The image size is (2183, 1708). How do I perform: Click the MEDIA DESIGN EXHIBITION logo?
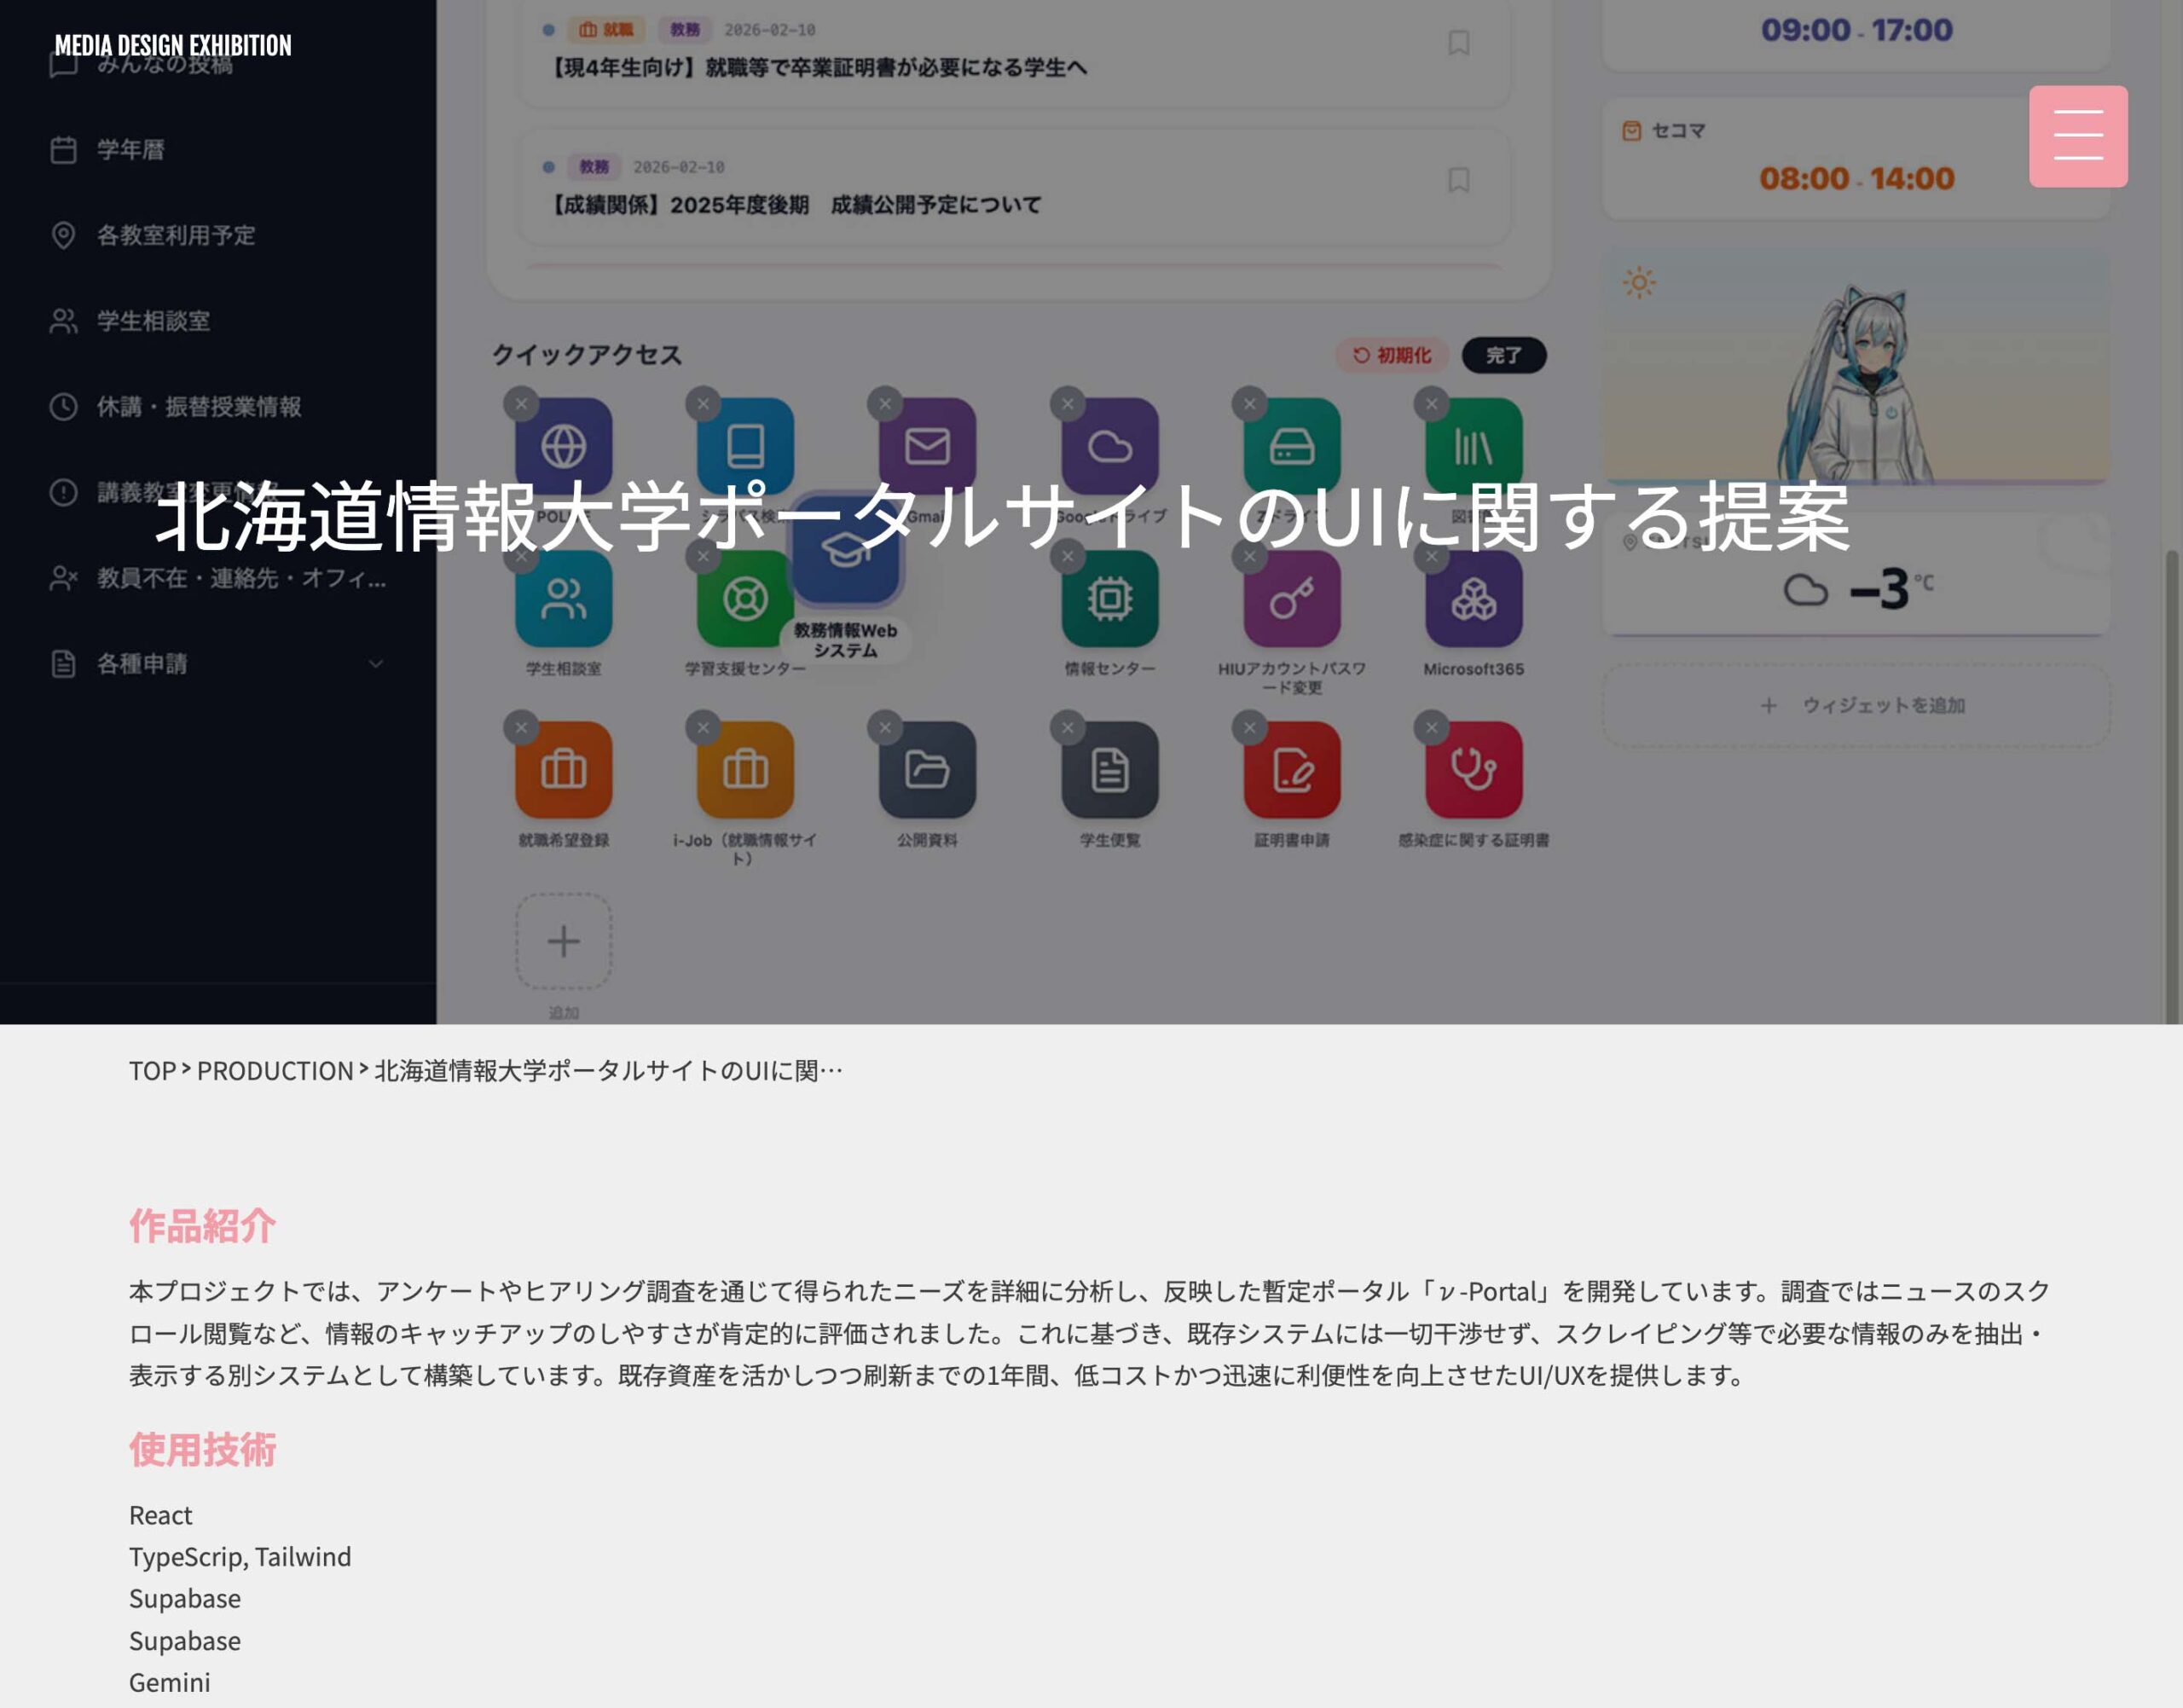(172, 45)
